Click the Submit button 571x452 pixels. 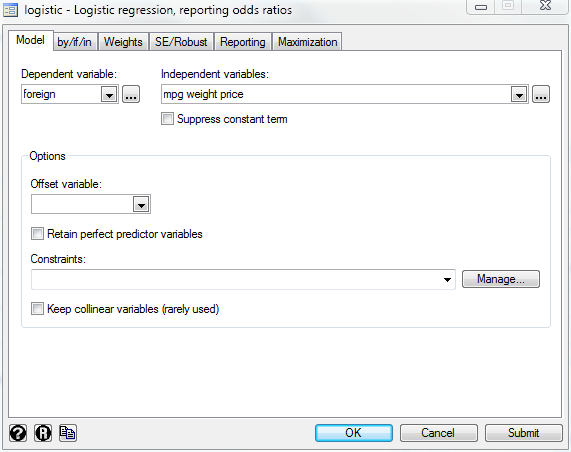(523, 433)
